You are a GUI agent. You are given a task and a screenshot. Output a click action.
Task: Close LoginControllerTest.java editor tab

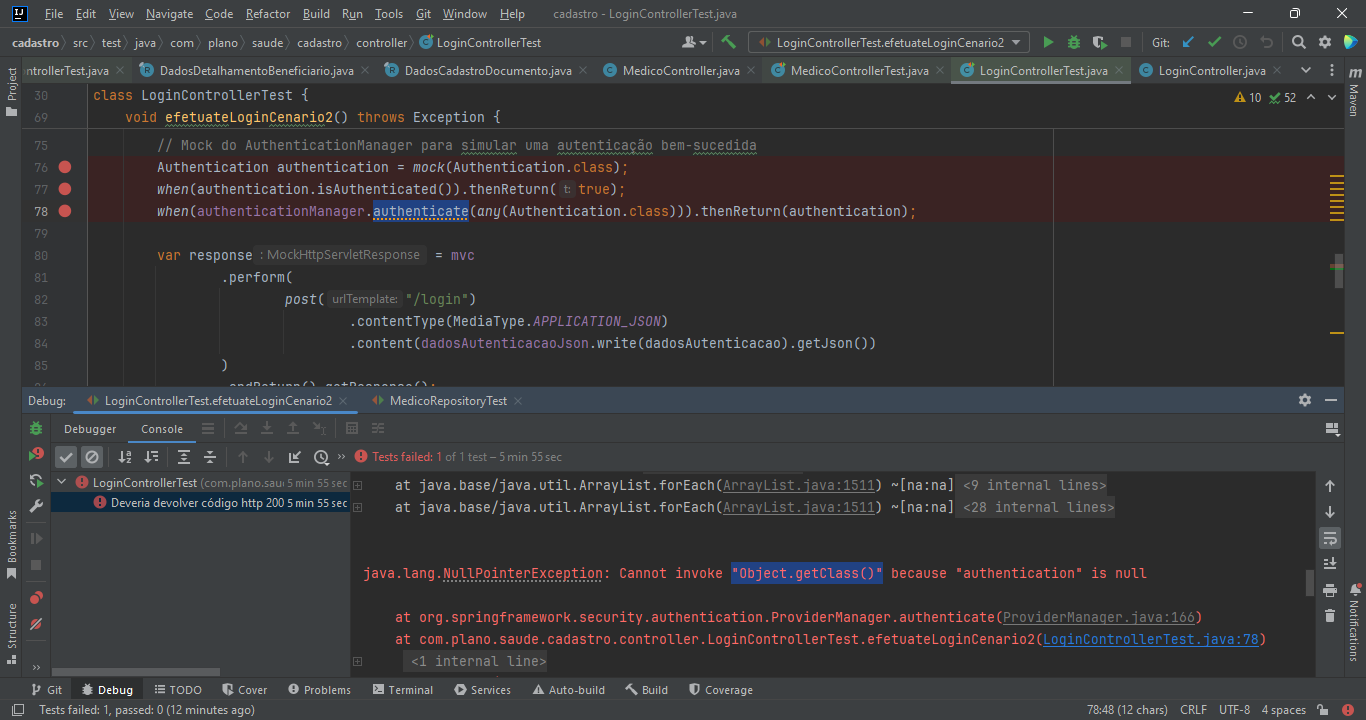coord(1119,70)
